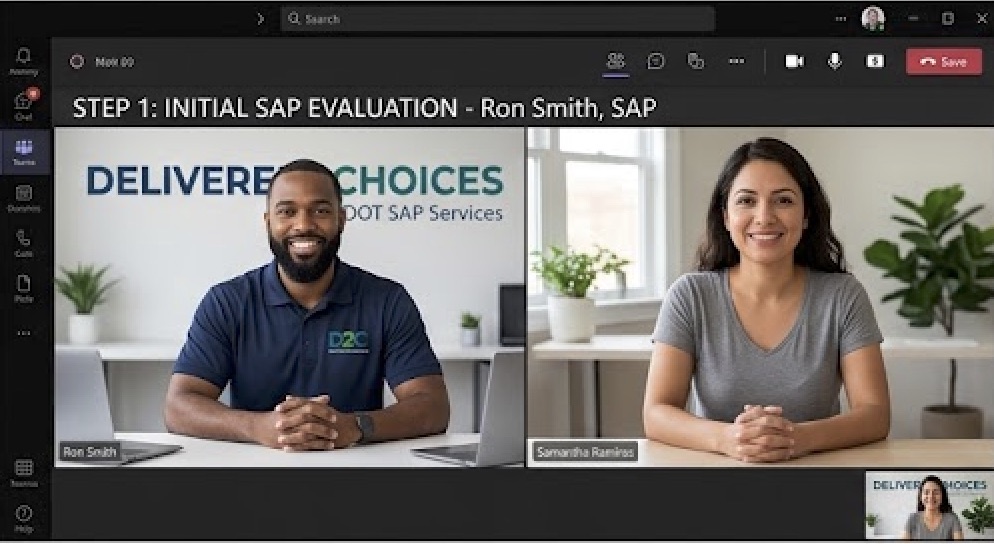This screenshot has width=994, height=544.
Task: Go forward with the title bar chevron
Action: [x=260, y=19]
